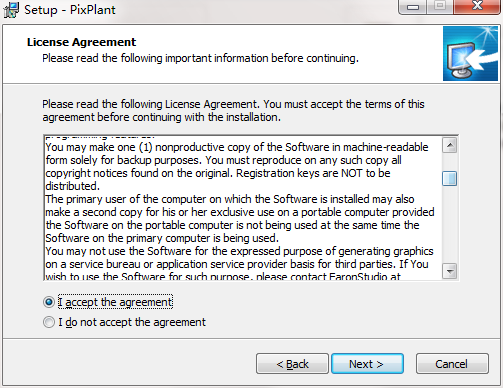Click inside the license agreement text box
This screenshot has width=503, height=388.
243,208
